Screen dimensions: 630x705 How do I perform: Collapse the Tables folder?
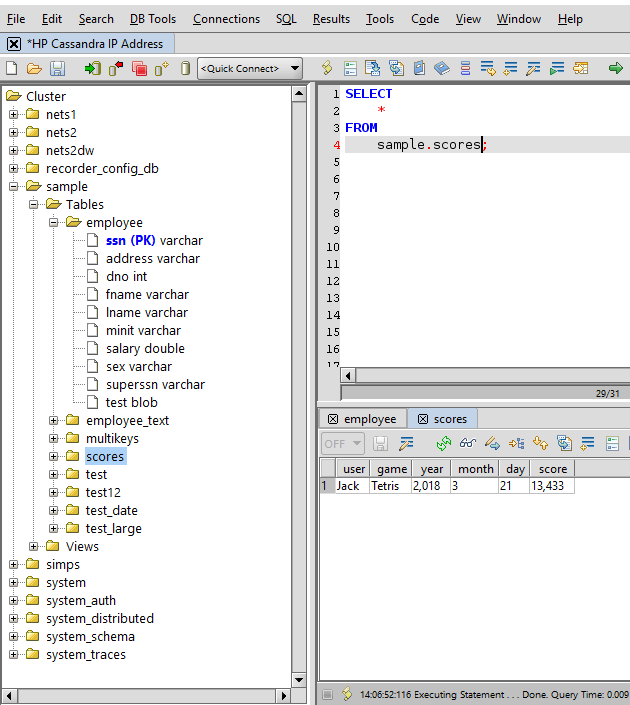[34, 205]
